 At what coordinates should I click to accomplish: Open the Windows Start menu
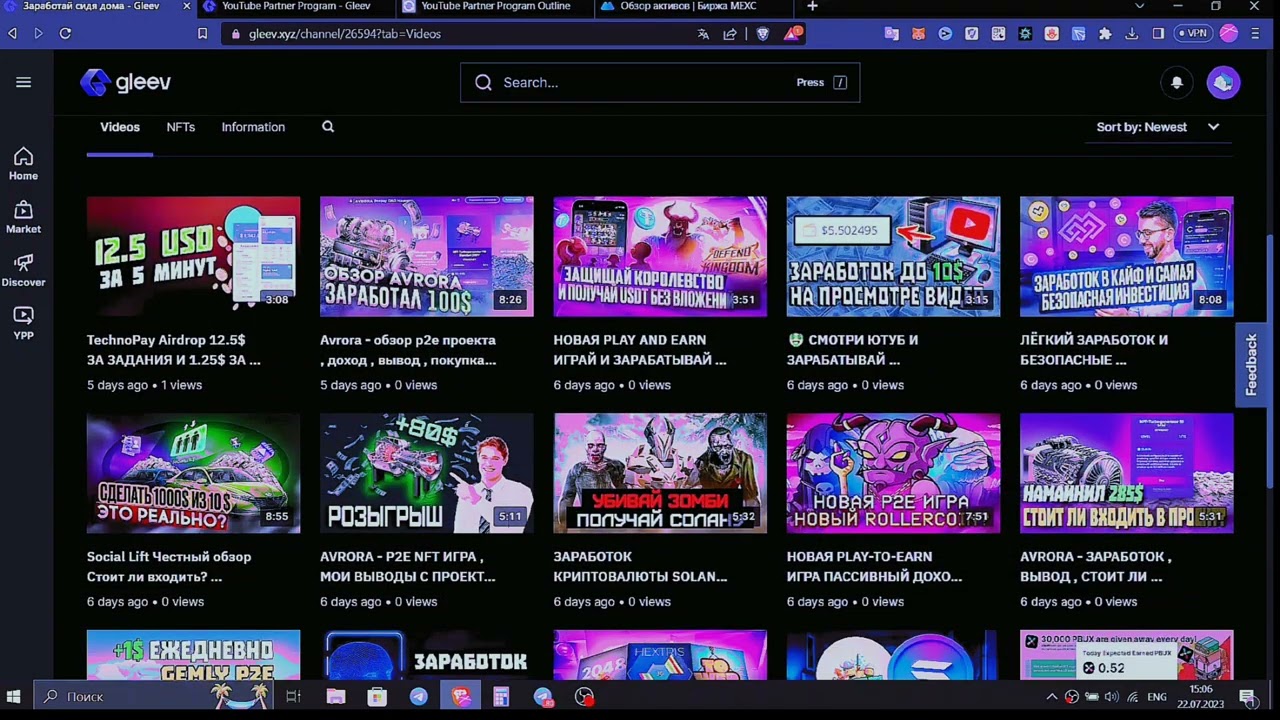tap(14, 696)
